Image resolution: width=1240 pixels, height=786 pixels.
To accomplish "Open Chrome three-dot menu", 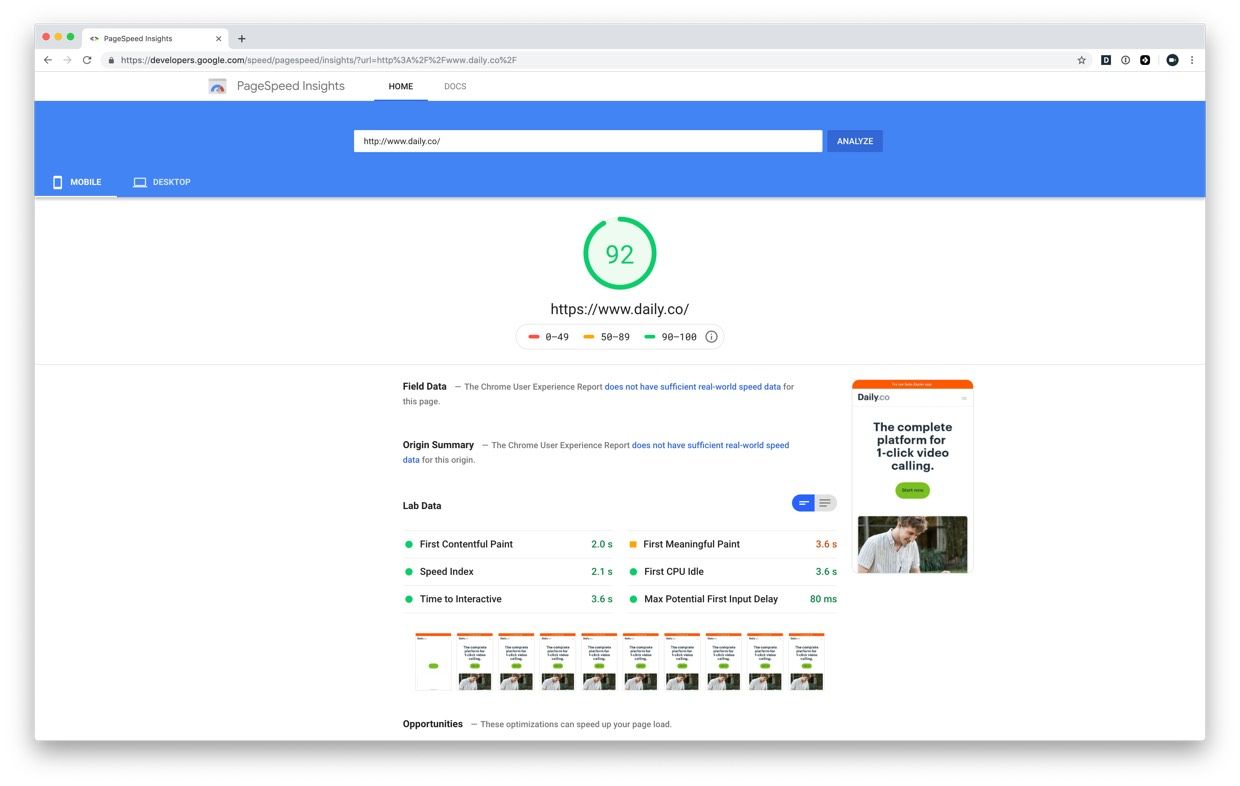I will 1192,60.
